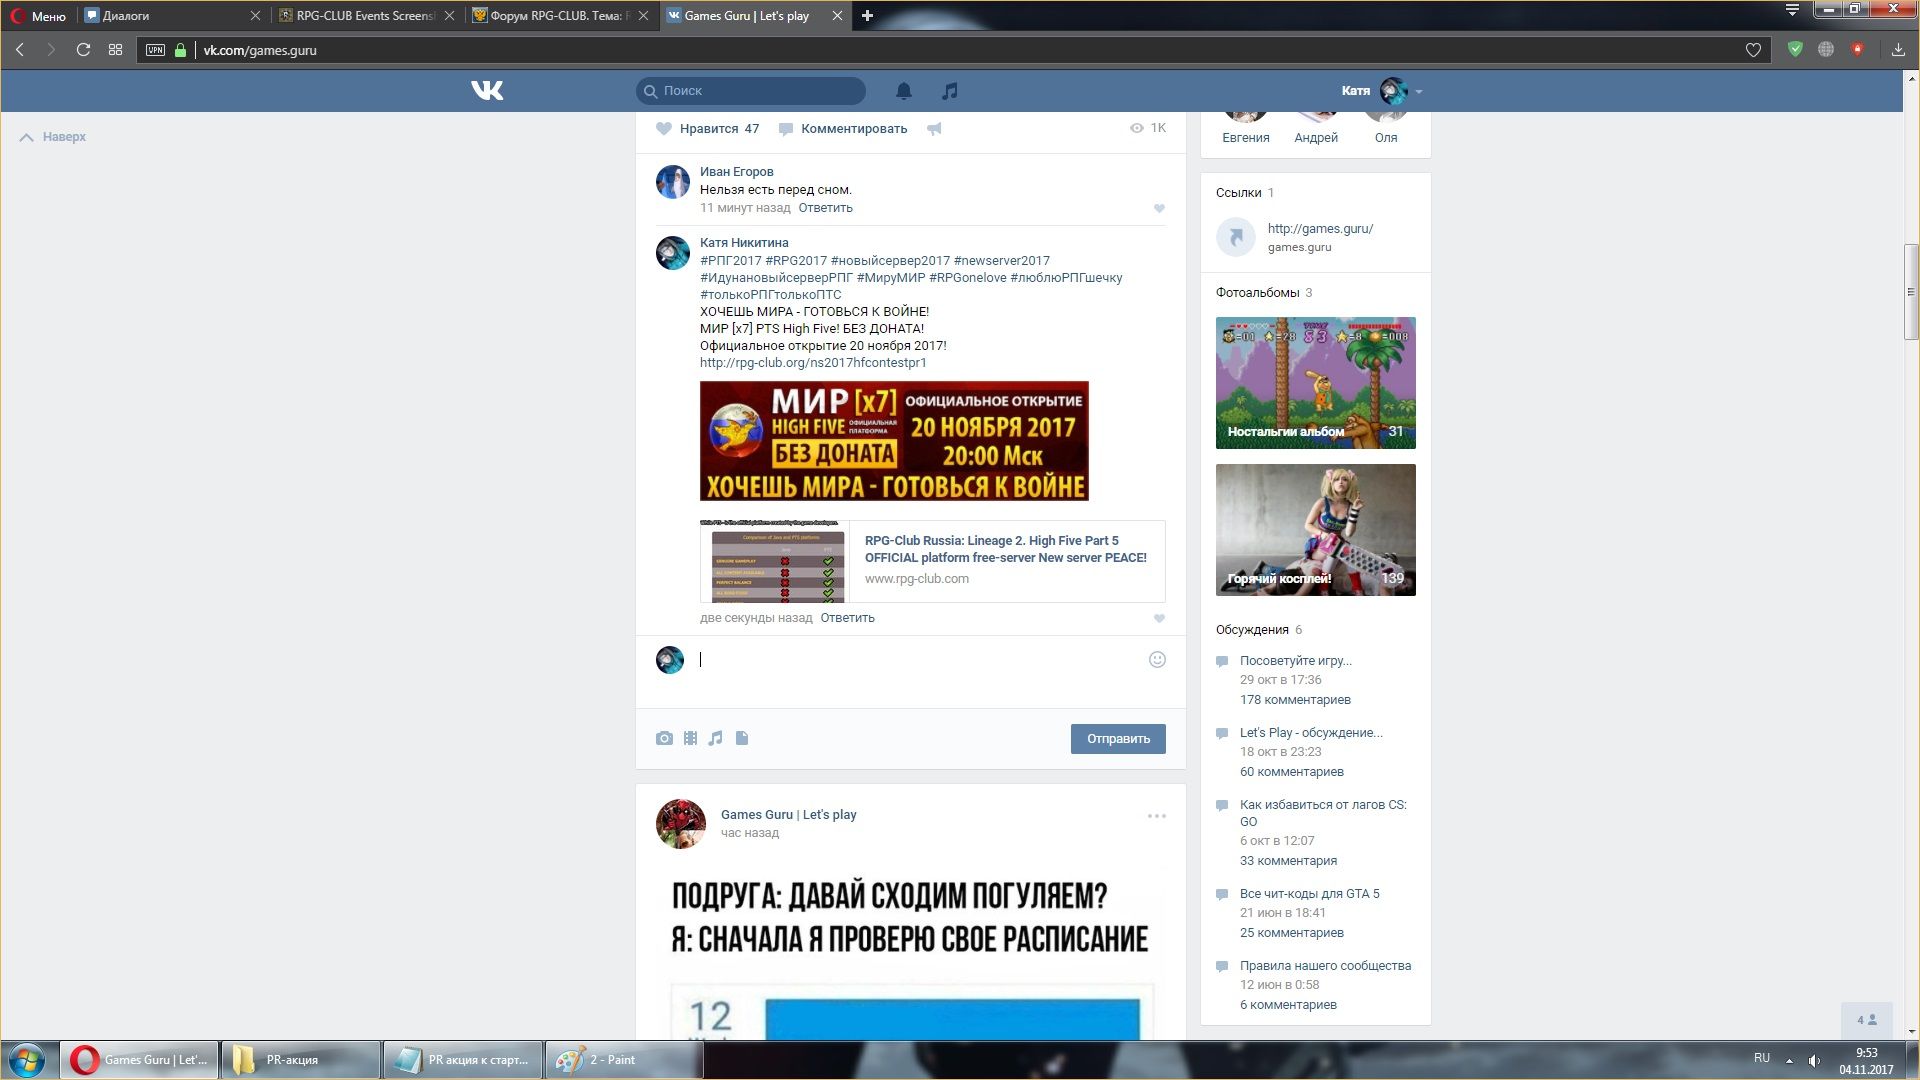
Task: Attach a video to the comment
Action: 690,739
